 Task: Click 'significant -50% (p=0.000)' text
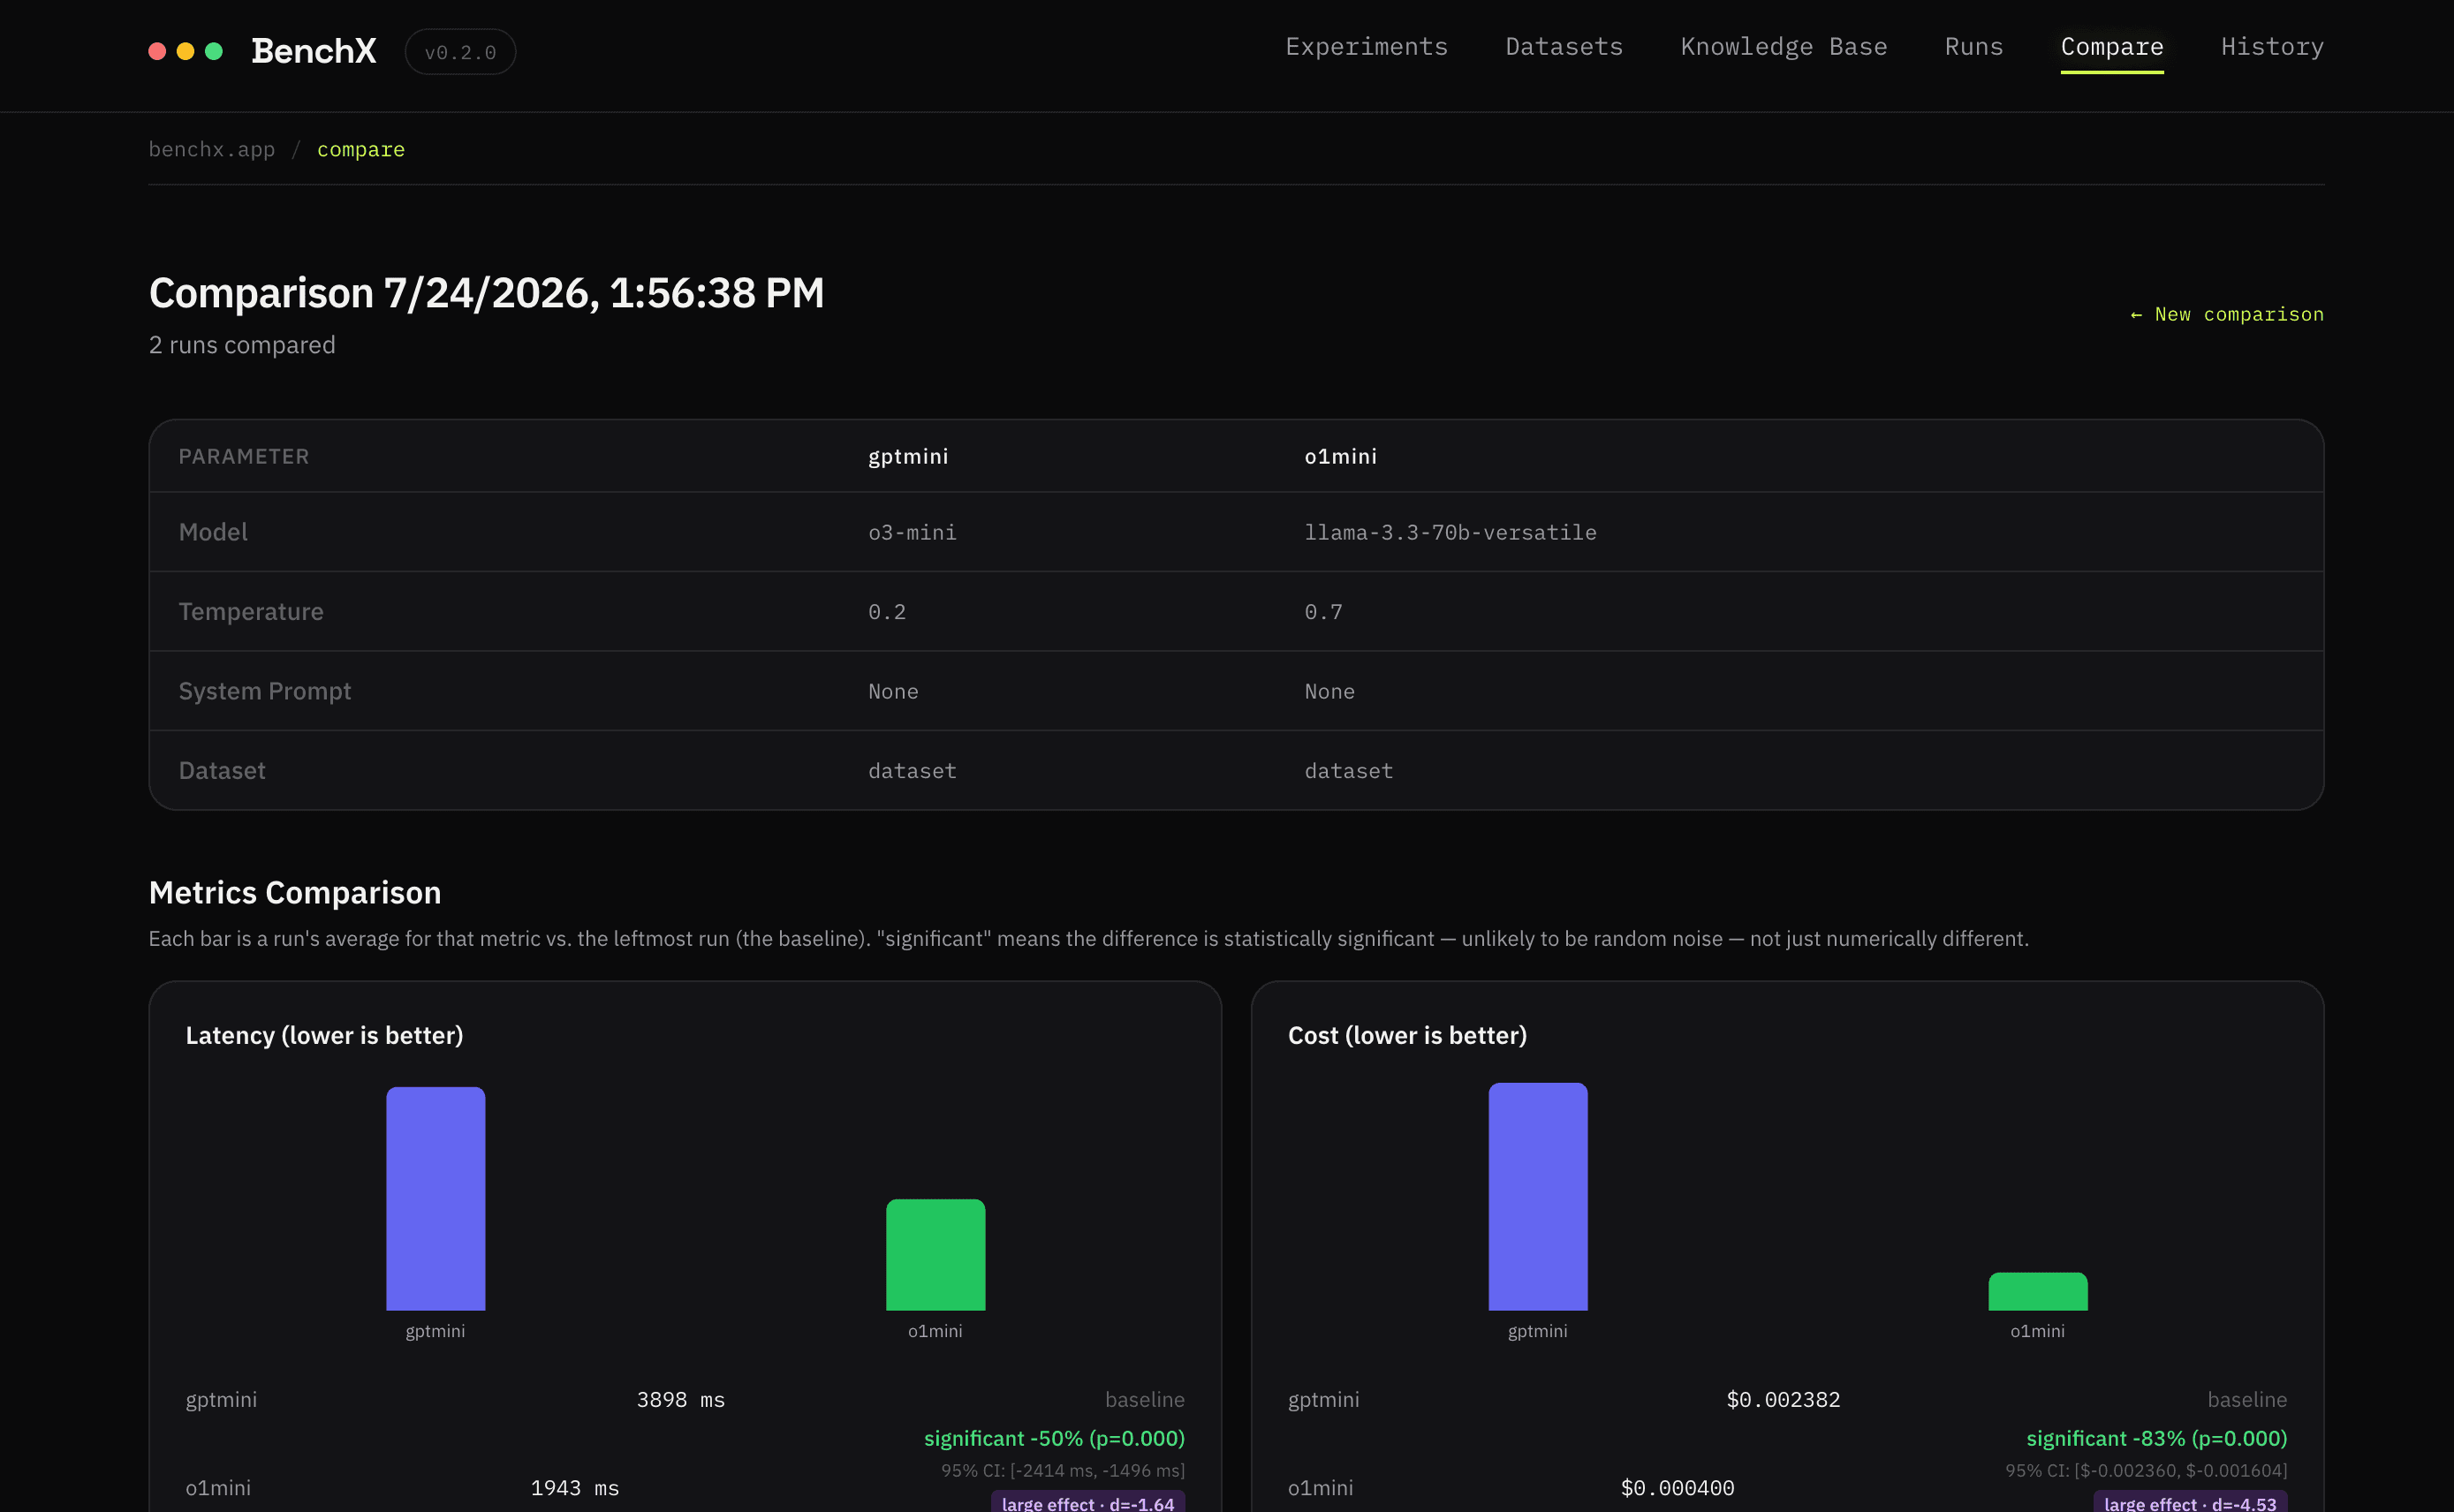(1054, 1438)
